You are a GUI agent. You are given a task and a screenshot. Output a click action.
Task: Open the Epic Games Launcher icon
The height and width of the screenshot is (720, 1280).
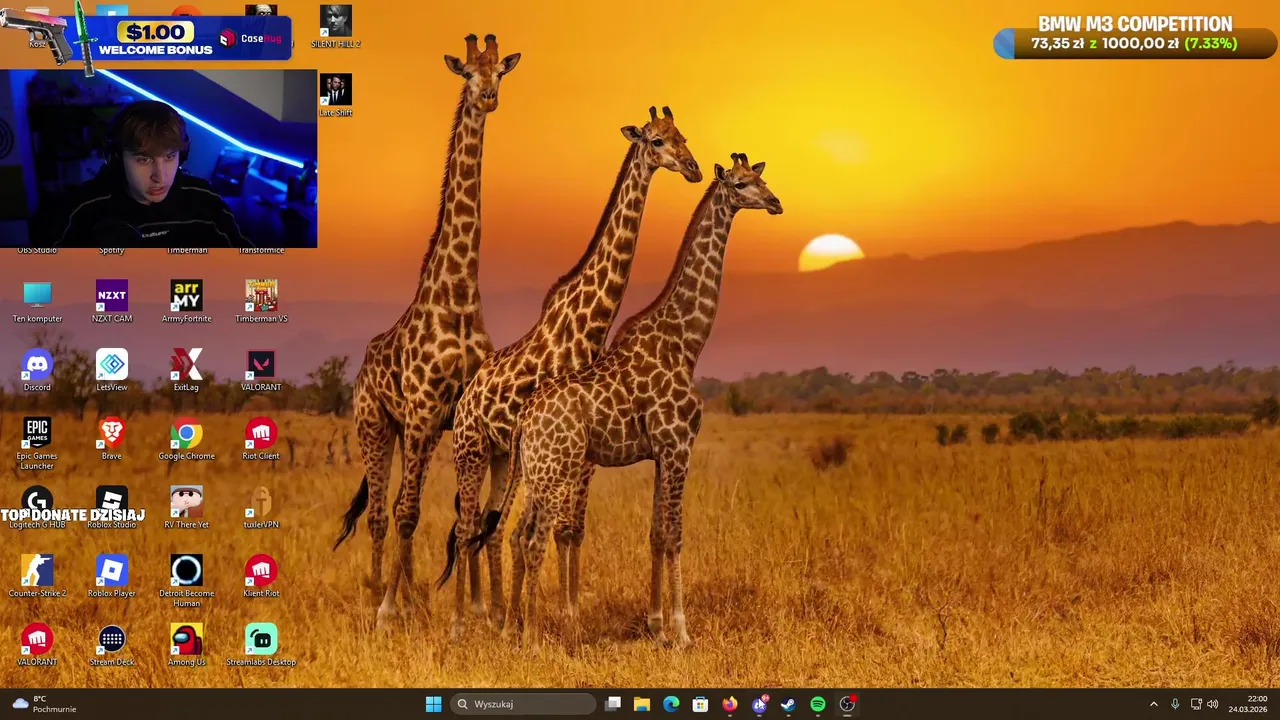[x=37, y=444]
